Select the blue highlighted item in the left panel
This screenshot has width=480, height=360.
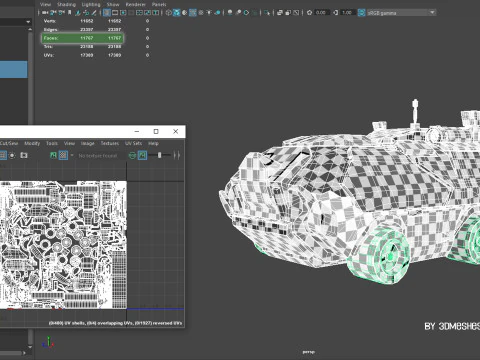tap(13, 69)
